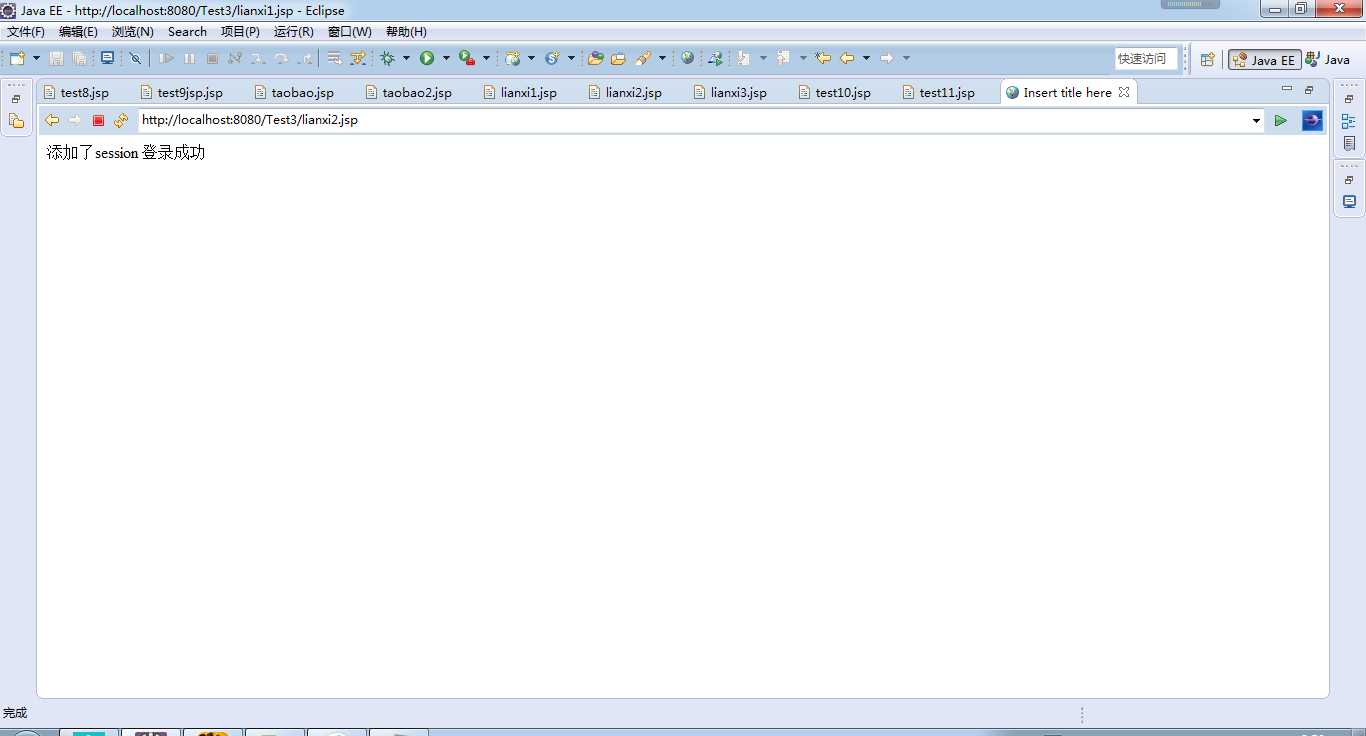This screenshot has width=1366, height=736.
Task: Click the browser Refresh icon
Action: point(121,120)
